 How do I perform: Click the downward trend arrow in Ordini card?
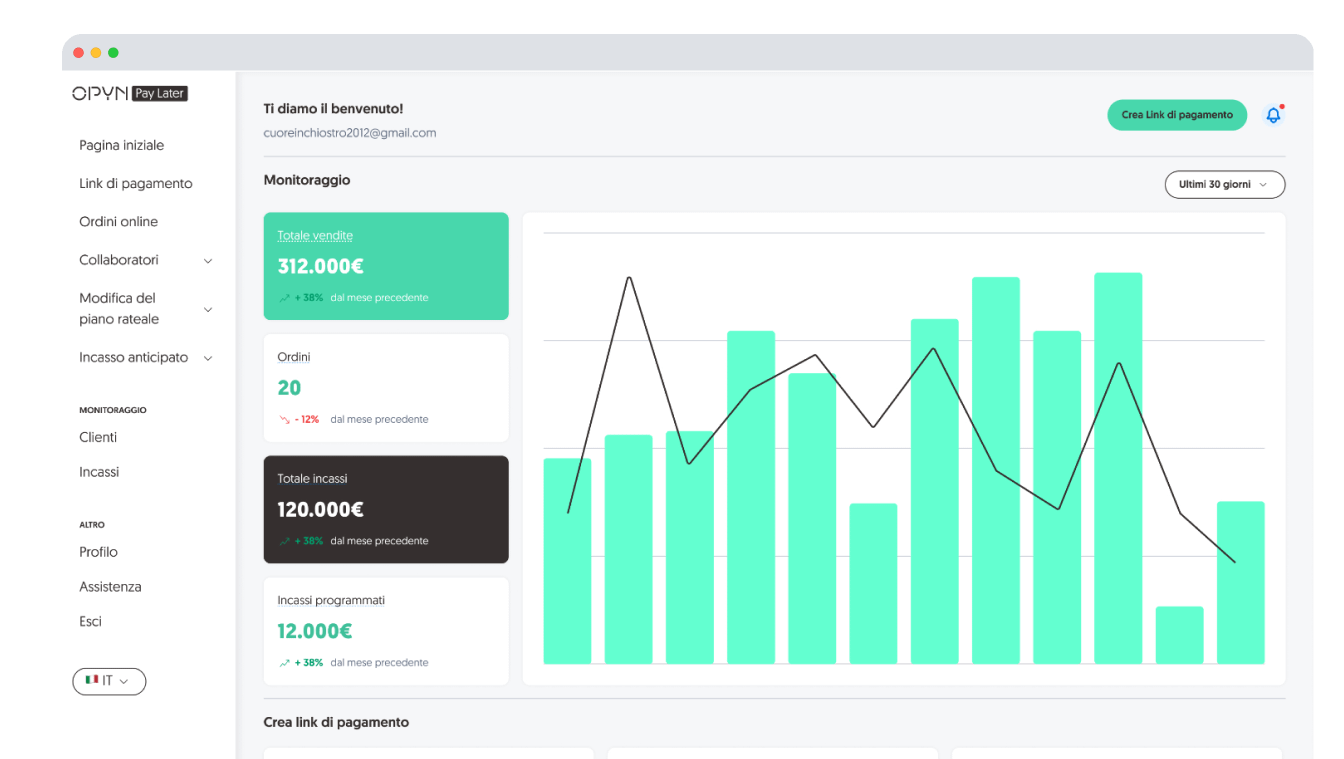pos(285,420)
